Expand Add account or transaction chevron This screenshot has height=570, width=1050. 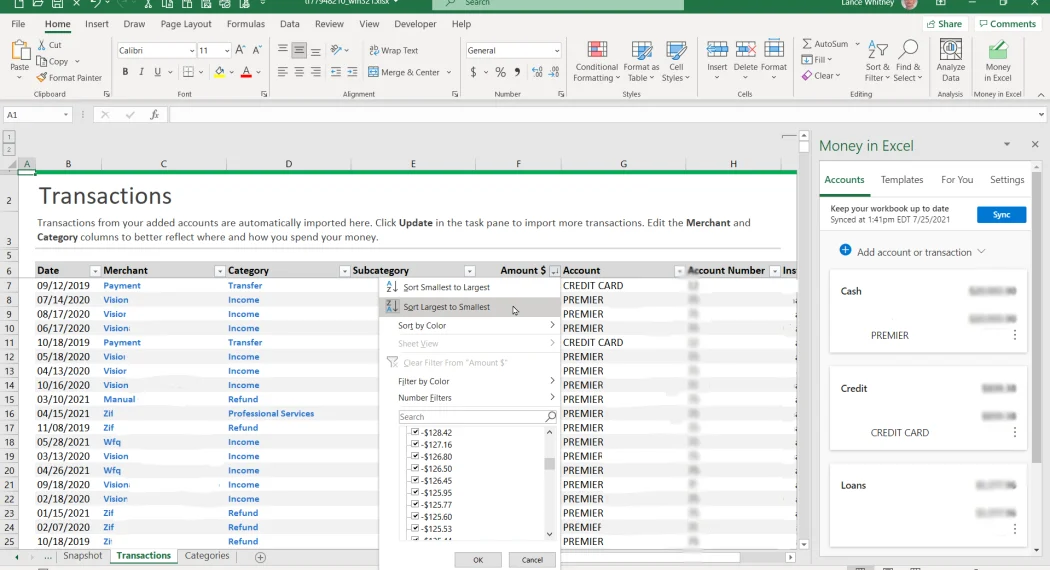coord(981,251)
